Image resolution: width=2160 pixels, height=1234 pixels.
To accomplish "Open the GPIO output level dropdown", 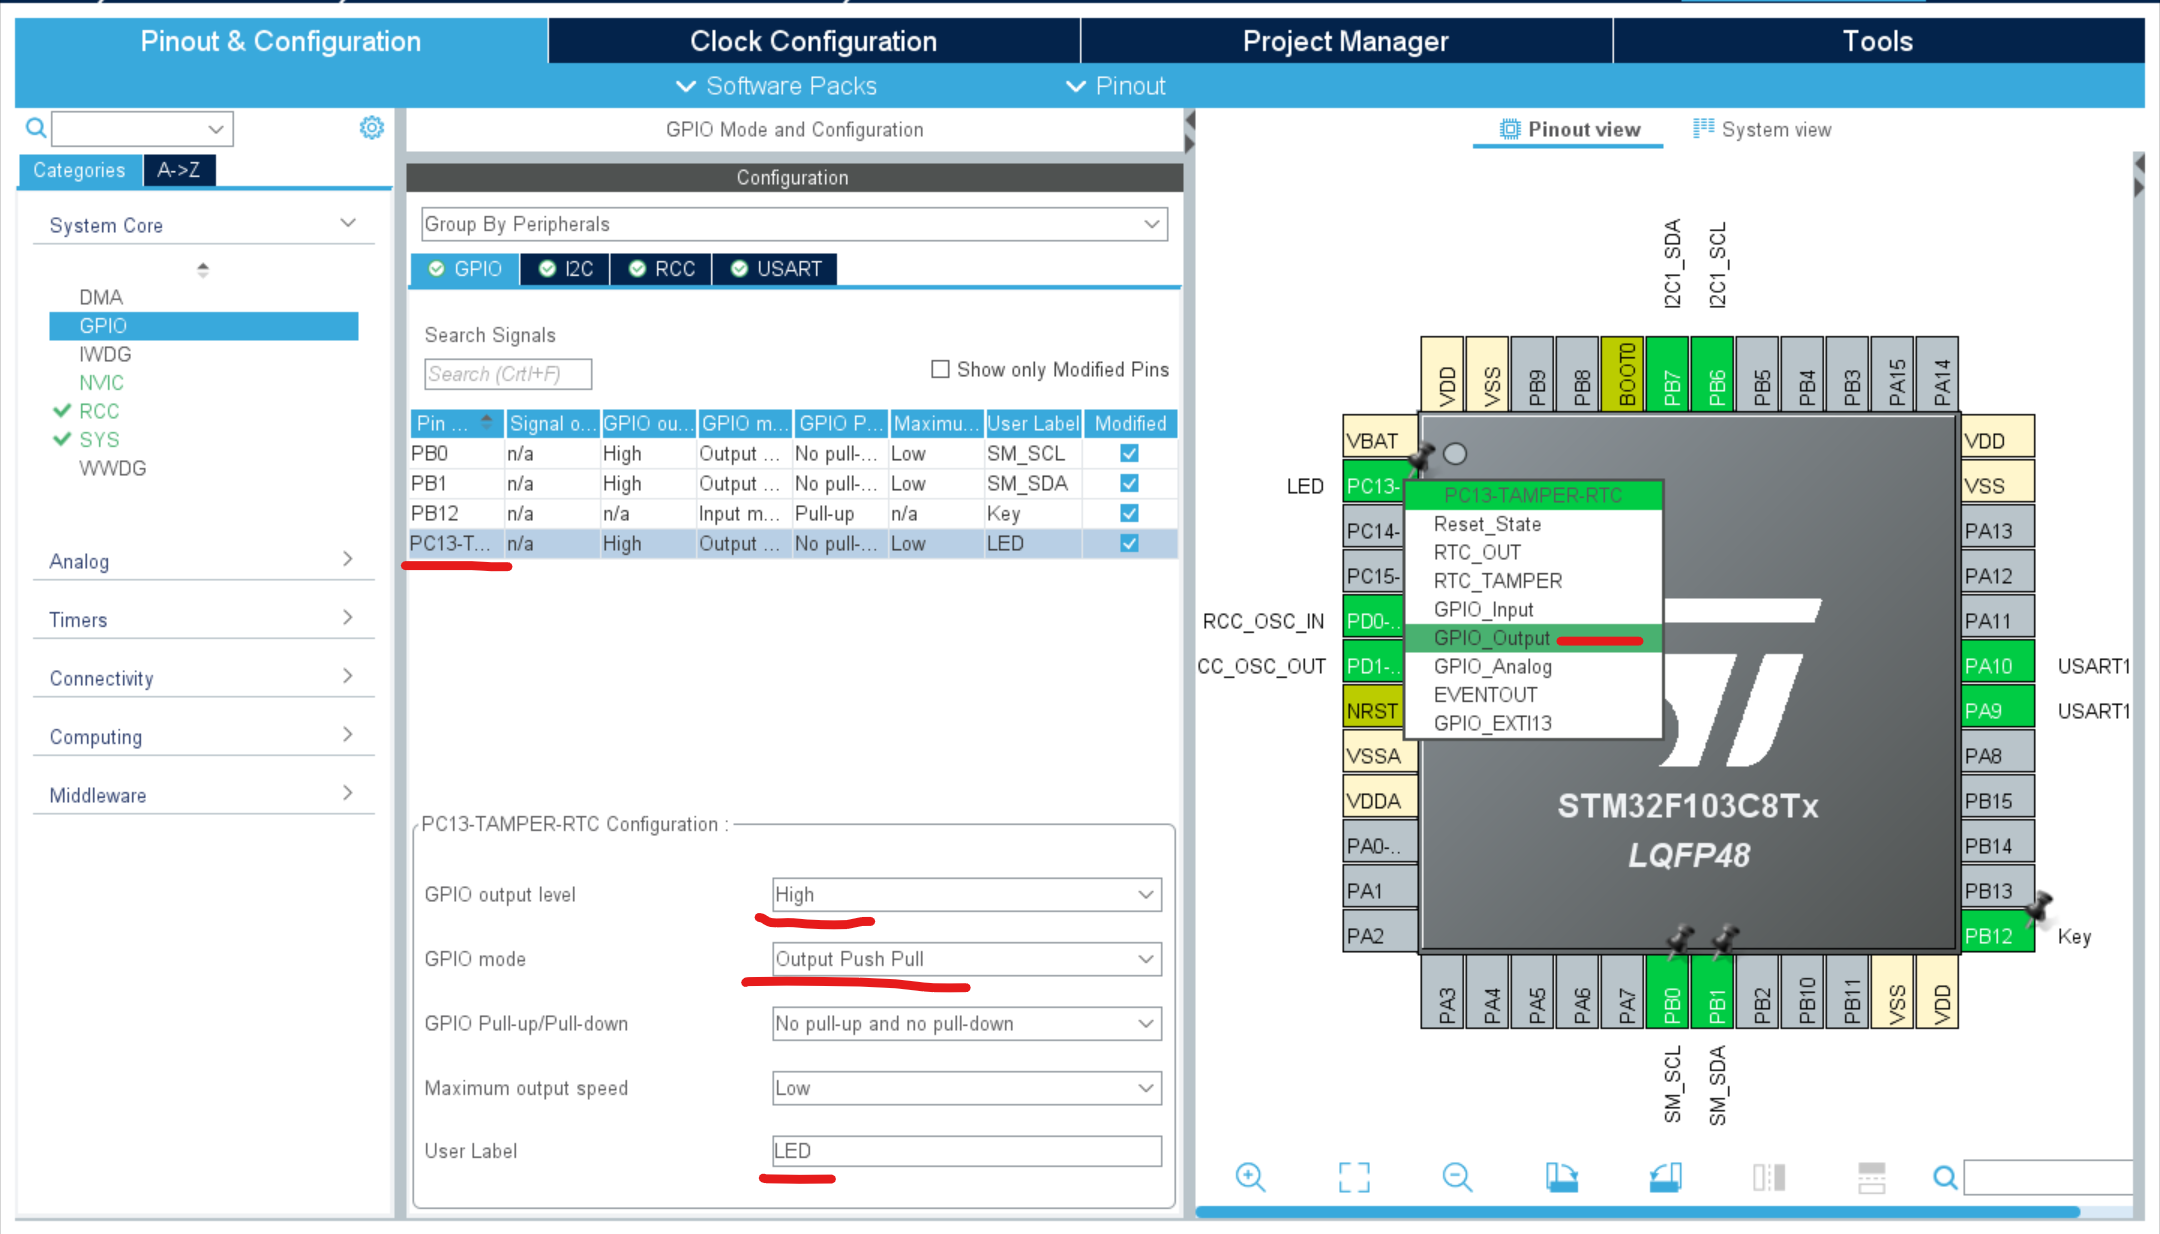I will pyautogui.click(x=966, y=894).
